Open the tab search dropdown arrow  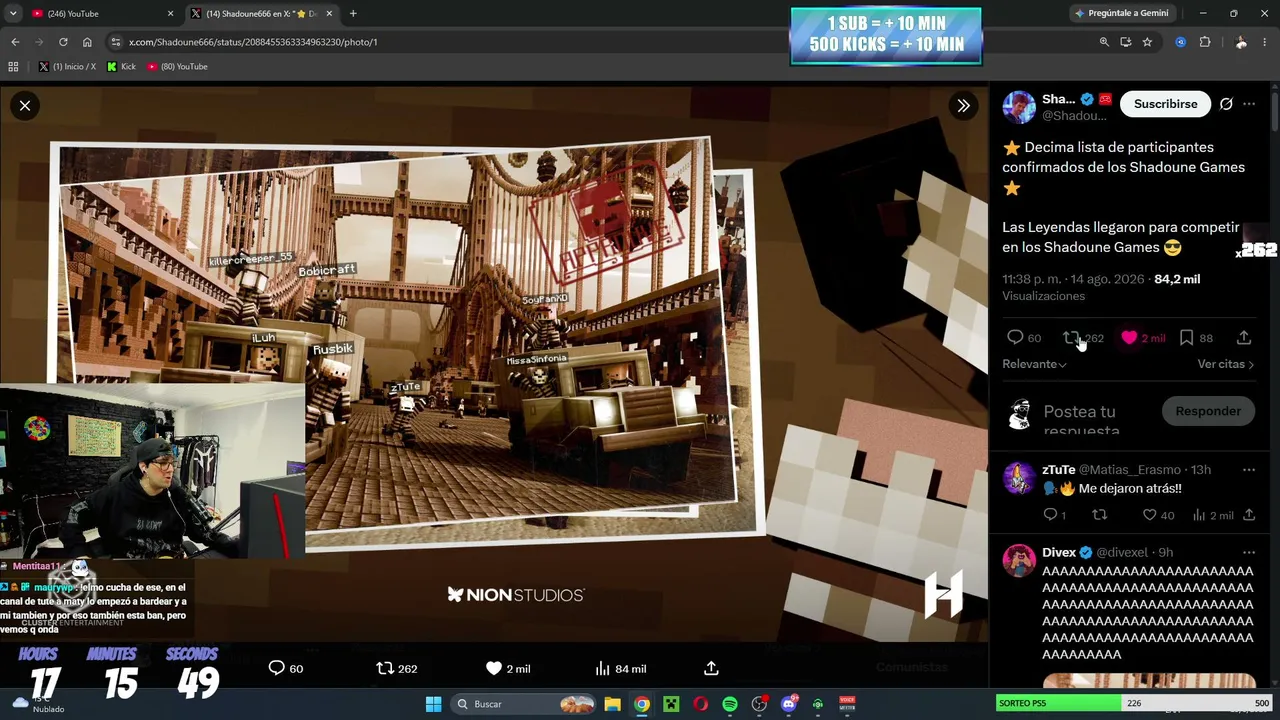(x=12, y=14)
